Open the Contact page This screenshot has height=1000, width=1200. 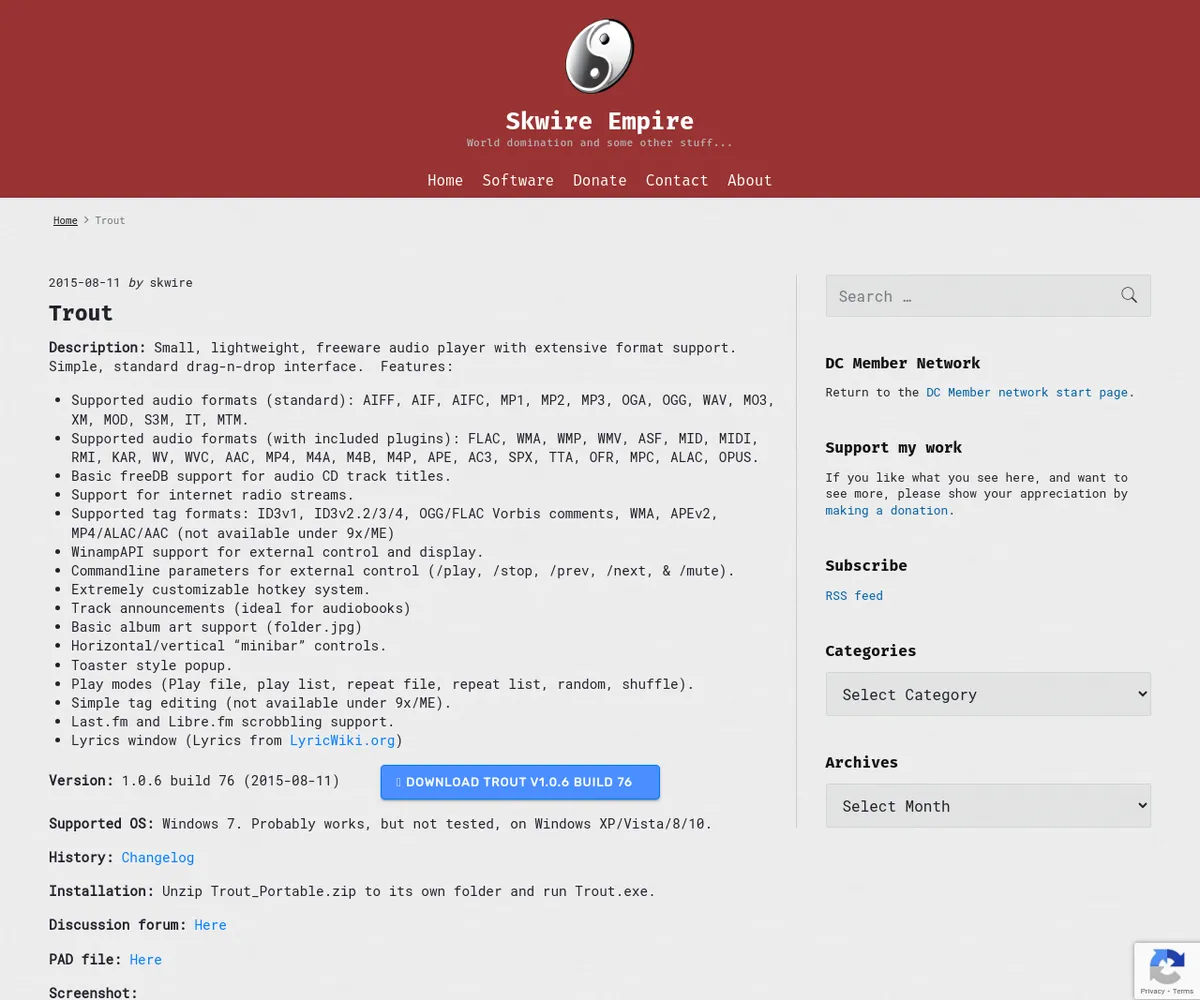677,180
